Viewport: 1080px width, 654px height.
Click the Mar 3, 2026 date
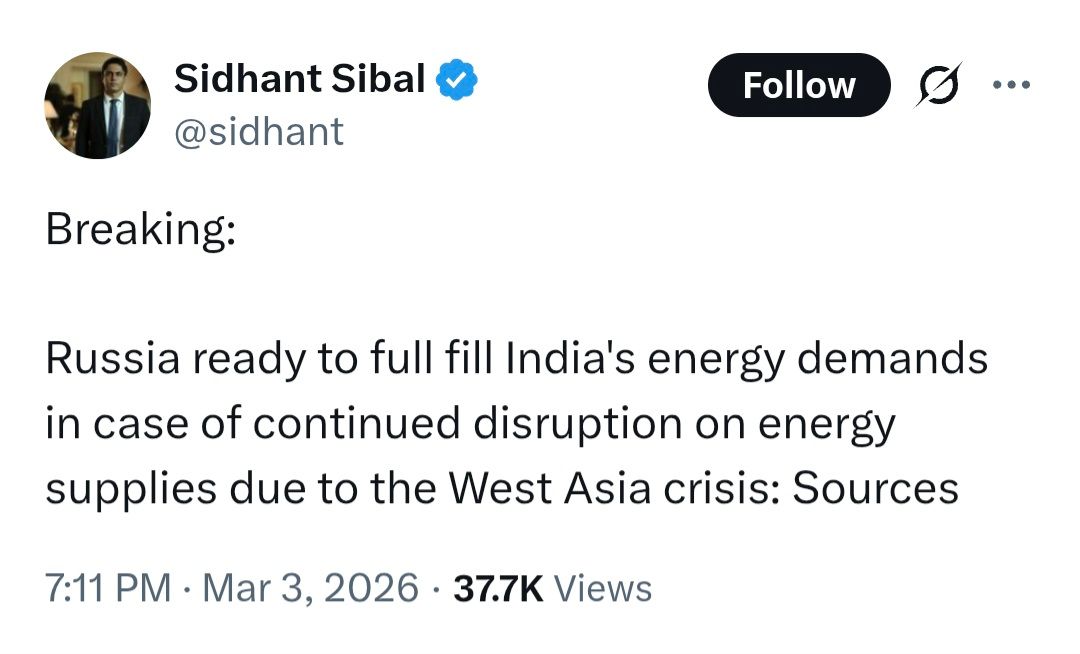[310, 588]
